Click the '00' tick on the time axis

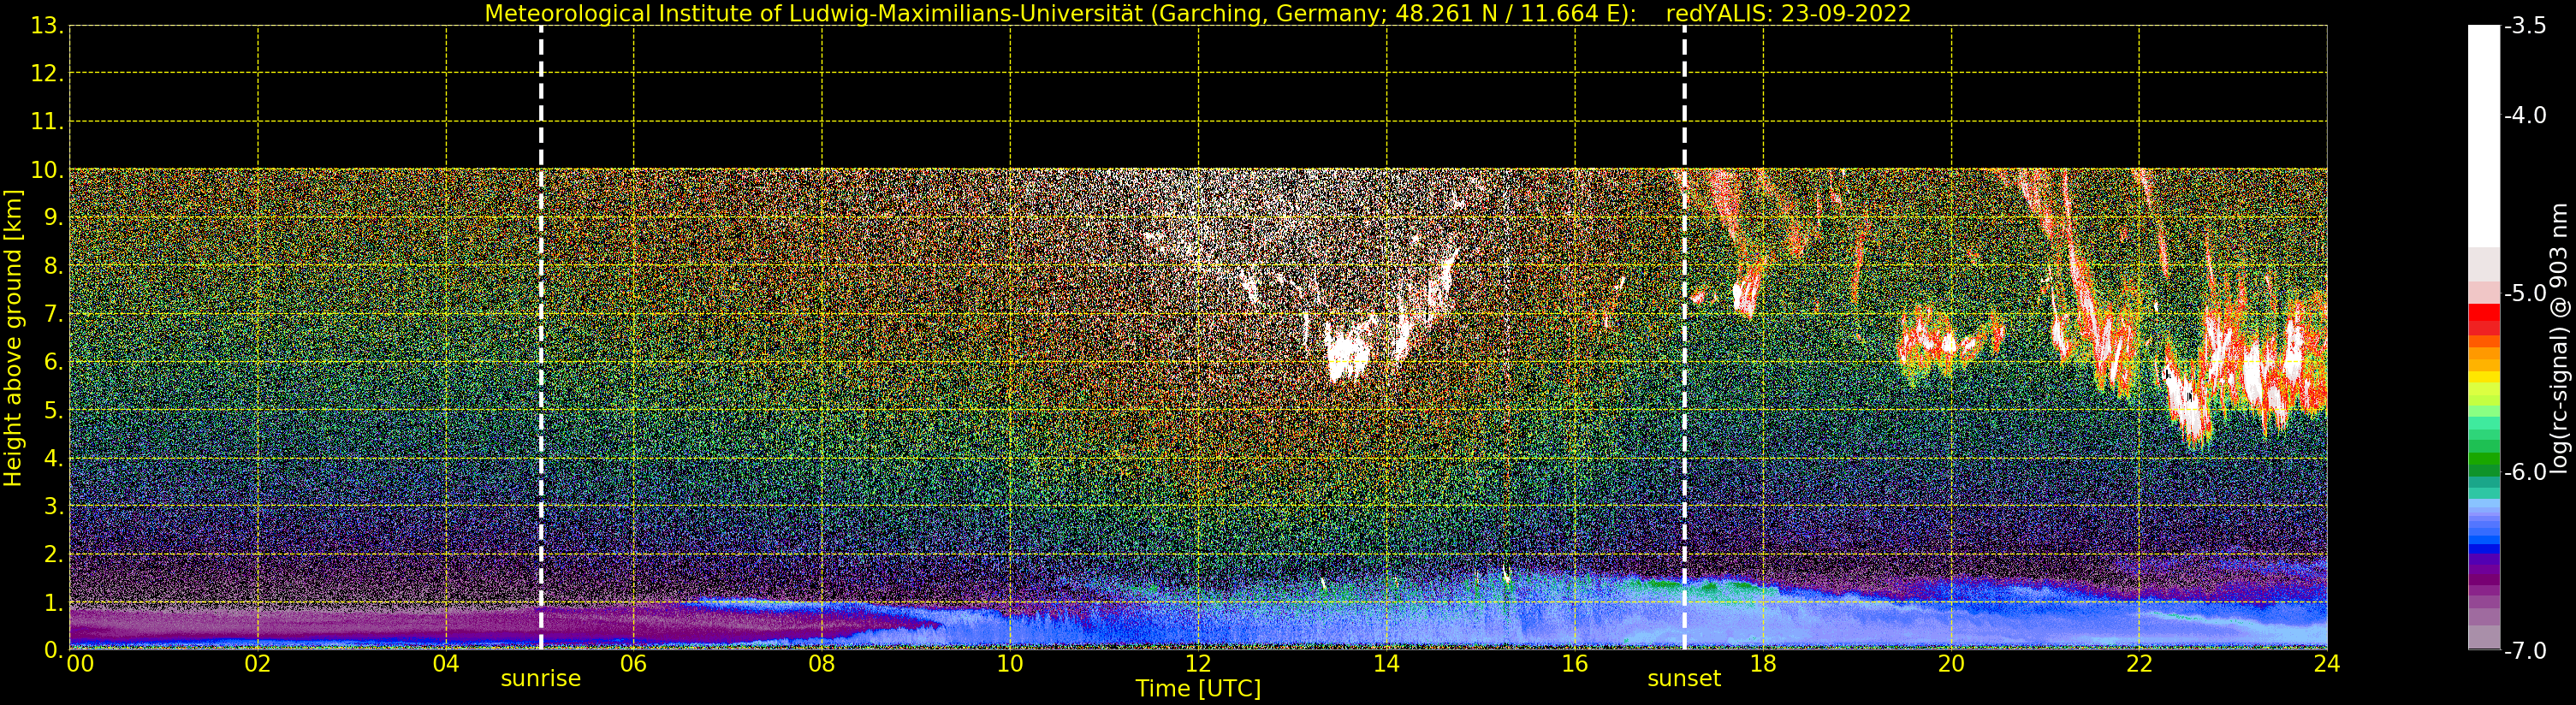point(80,664)
